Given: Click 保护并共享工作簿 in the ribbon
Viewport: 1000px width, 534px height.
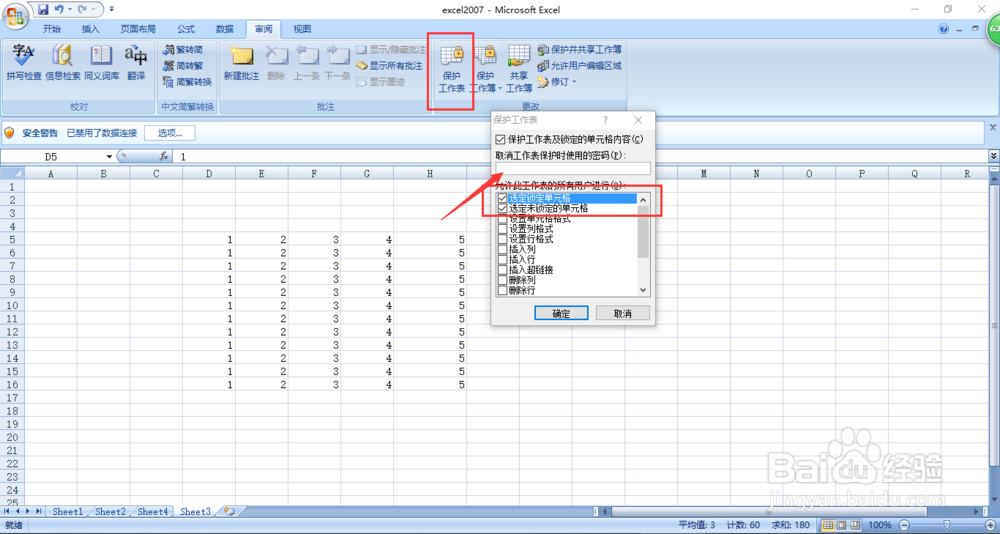Looking at the screenshot, I should point(580,48).
